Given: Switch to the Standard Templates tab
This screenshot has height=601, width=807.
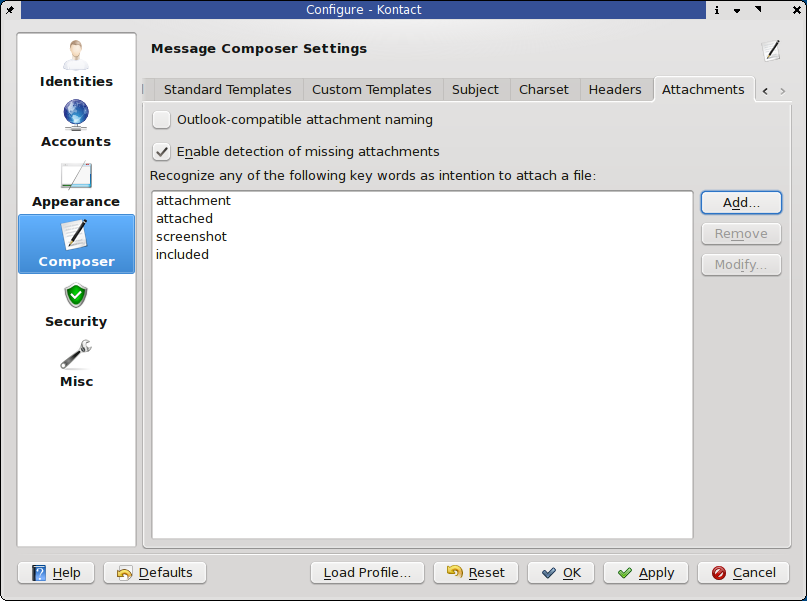Looking at the screenshot, I should [227, 89].
